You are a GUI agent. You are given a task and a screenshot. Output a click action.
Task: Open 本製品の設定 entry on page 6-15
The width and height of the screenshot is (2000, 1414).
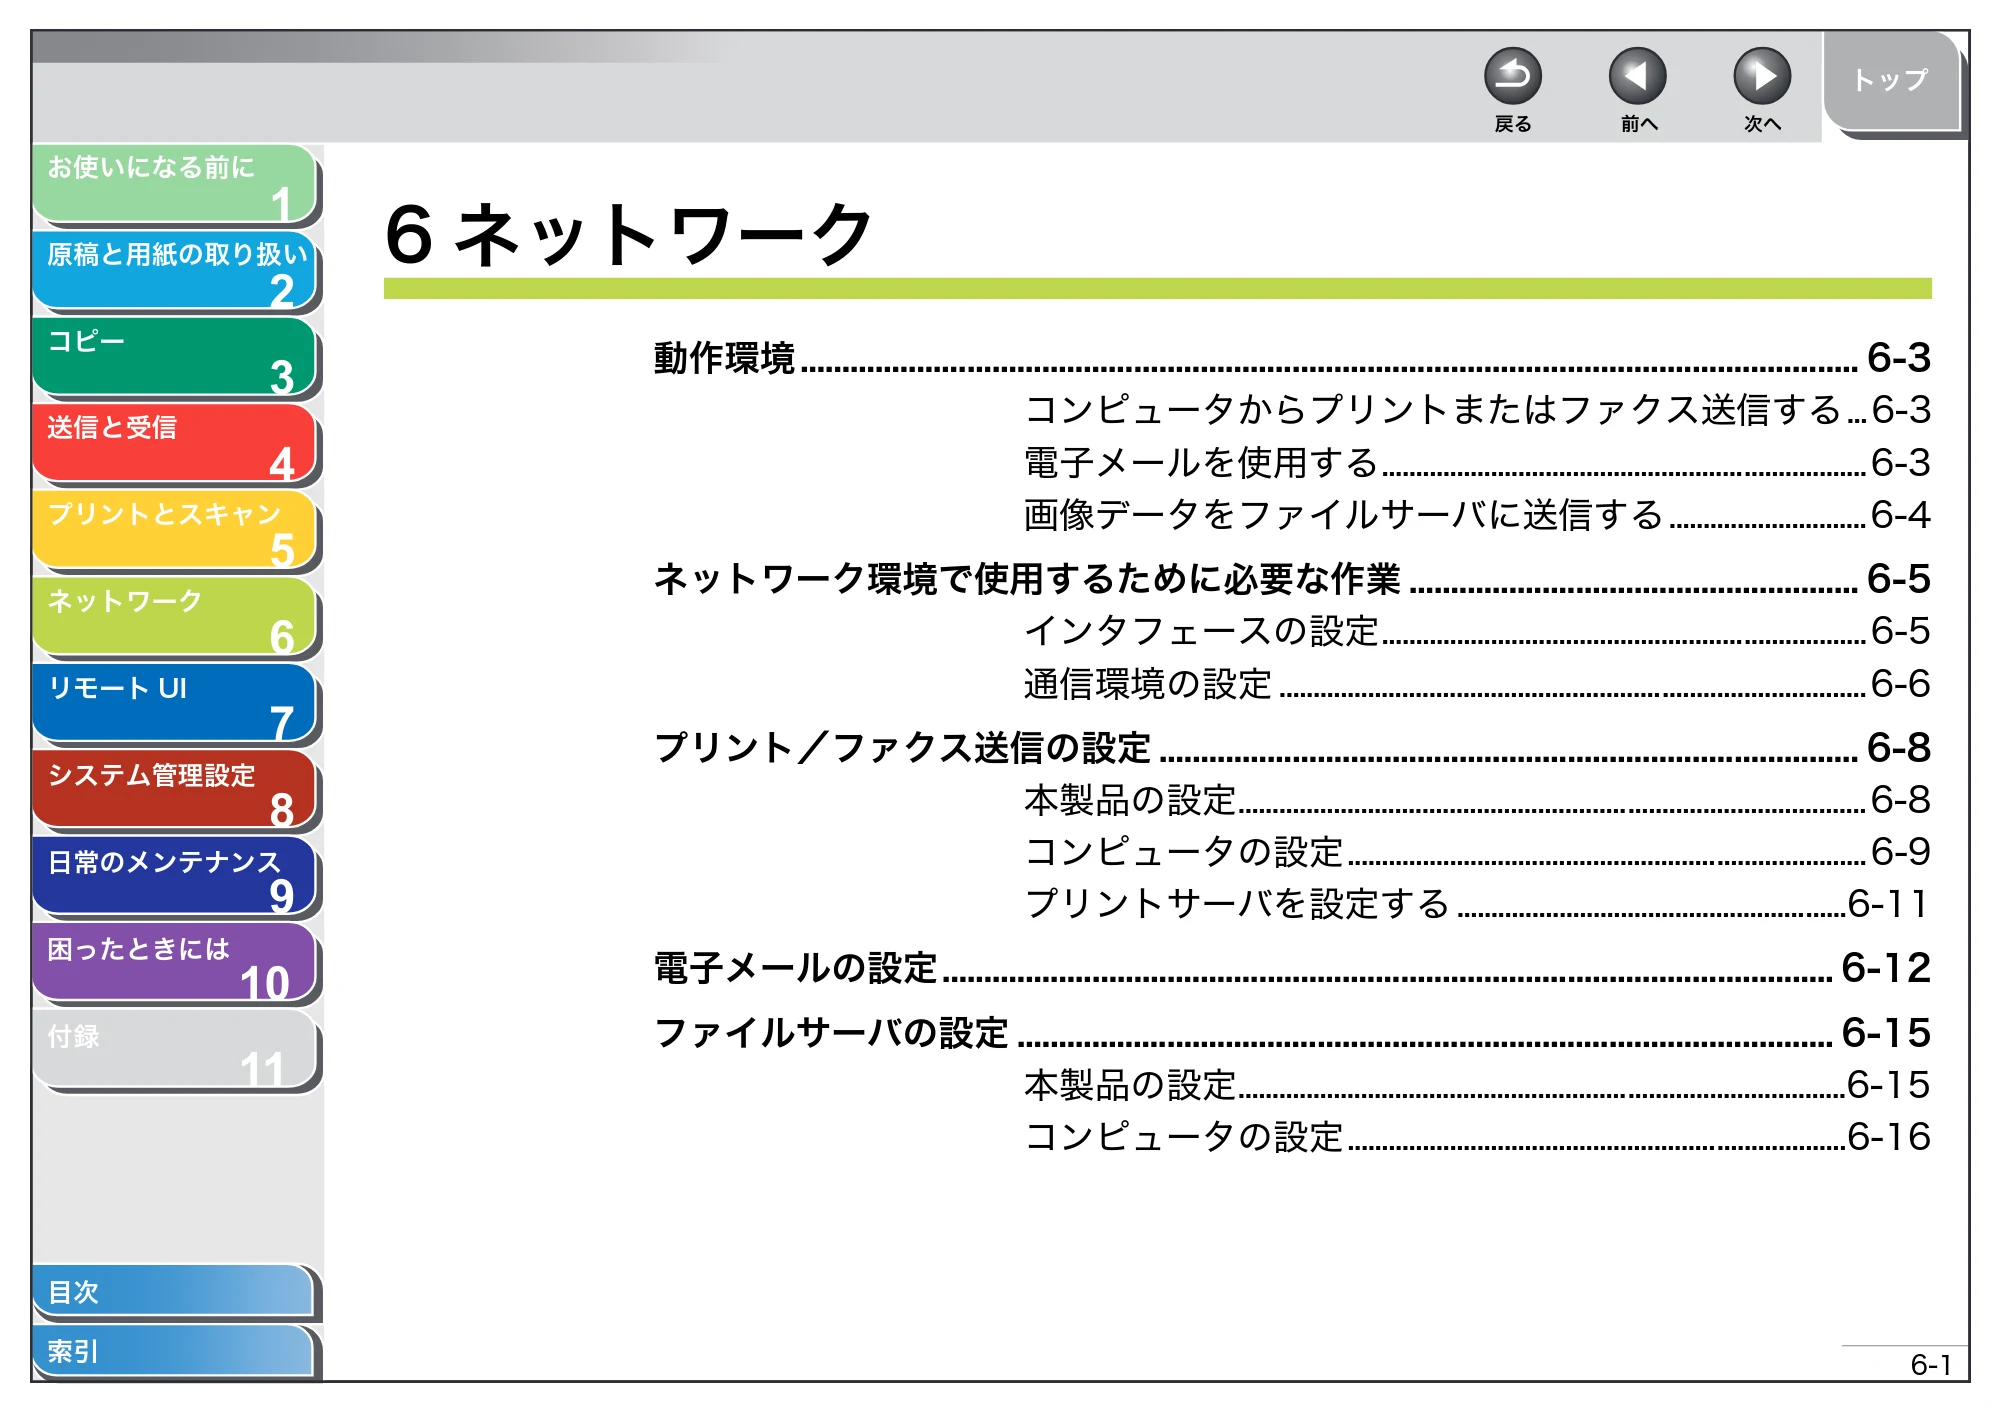click(1477, 1085)
